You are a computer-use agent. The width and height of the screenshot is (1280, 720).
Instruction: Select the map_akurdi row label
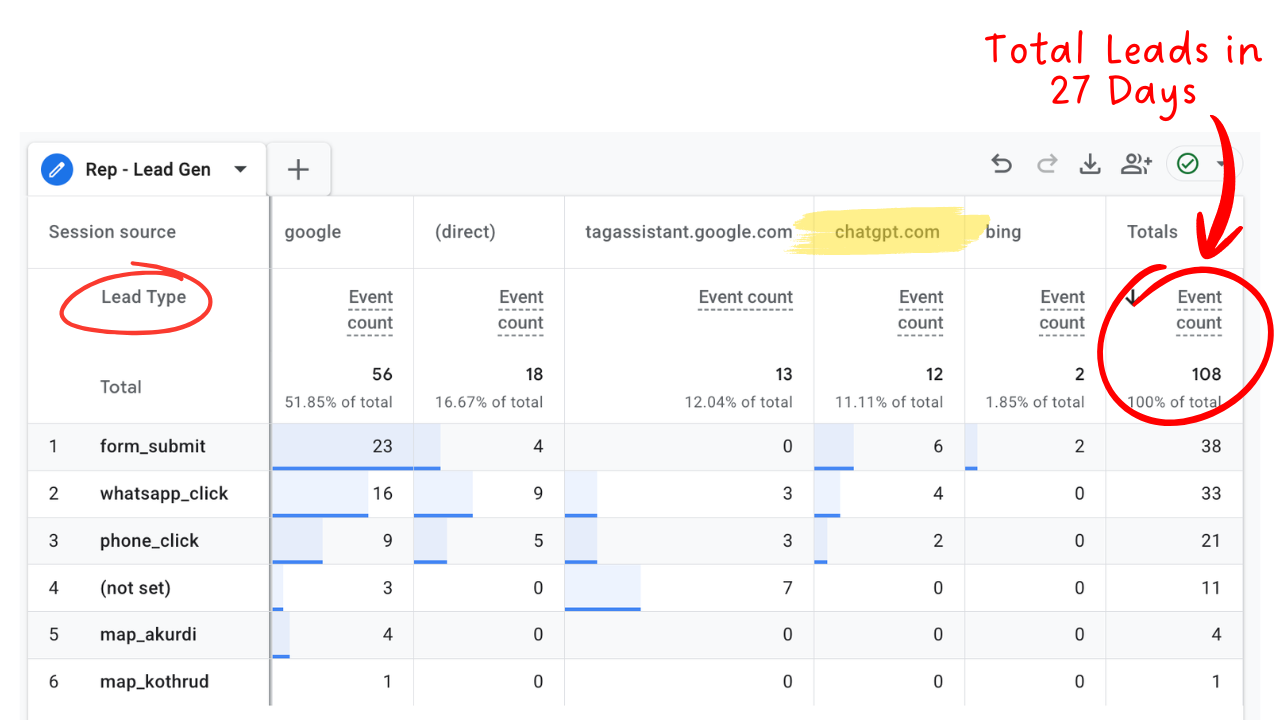[x=148, y=634]
